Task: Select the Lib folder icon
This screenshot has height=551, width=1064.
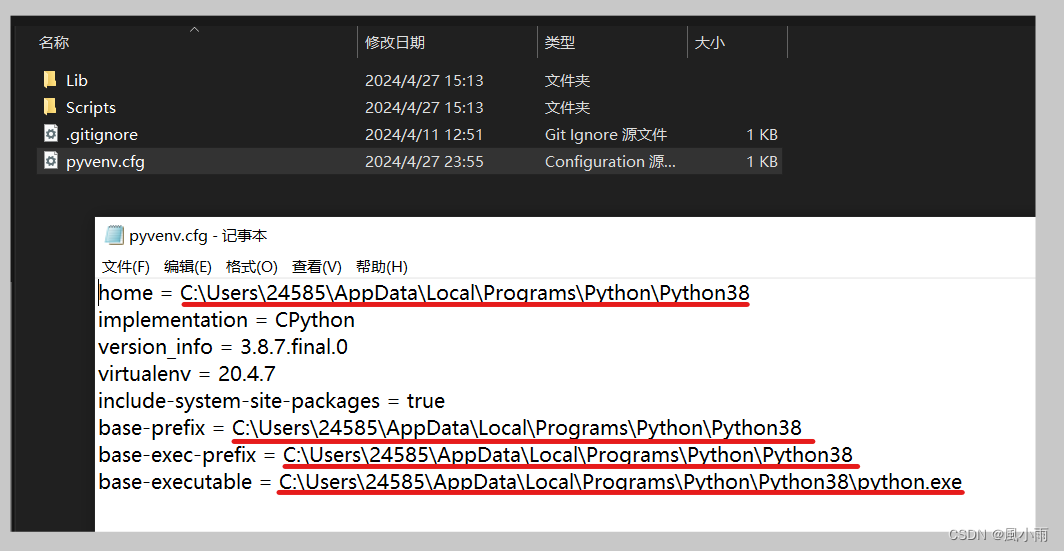Action: 50,80
